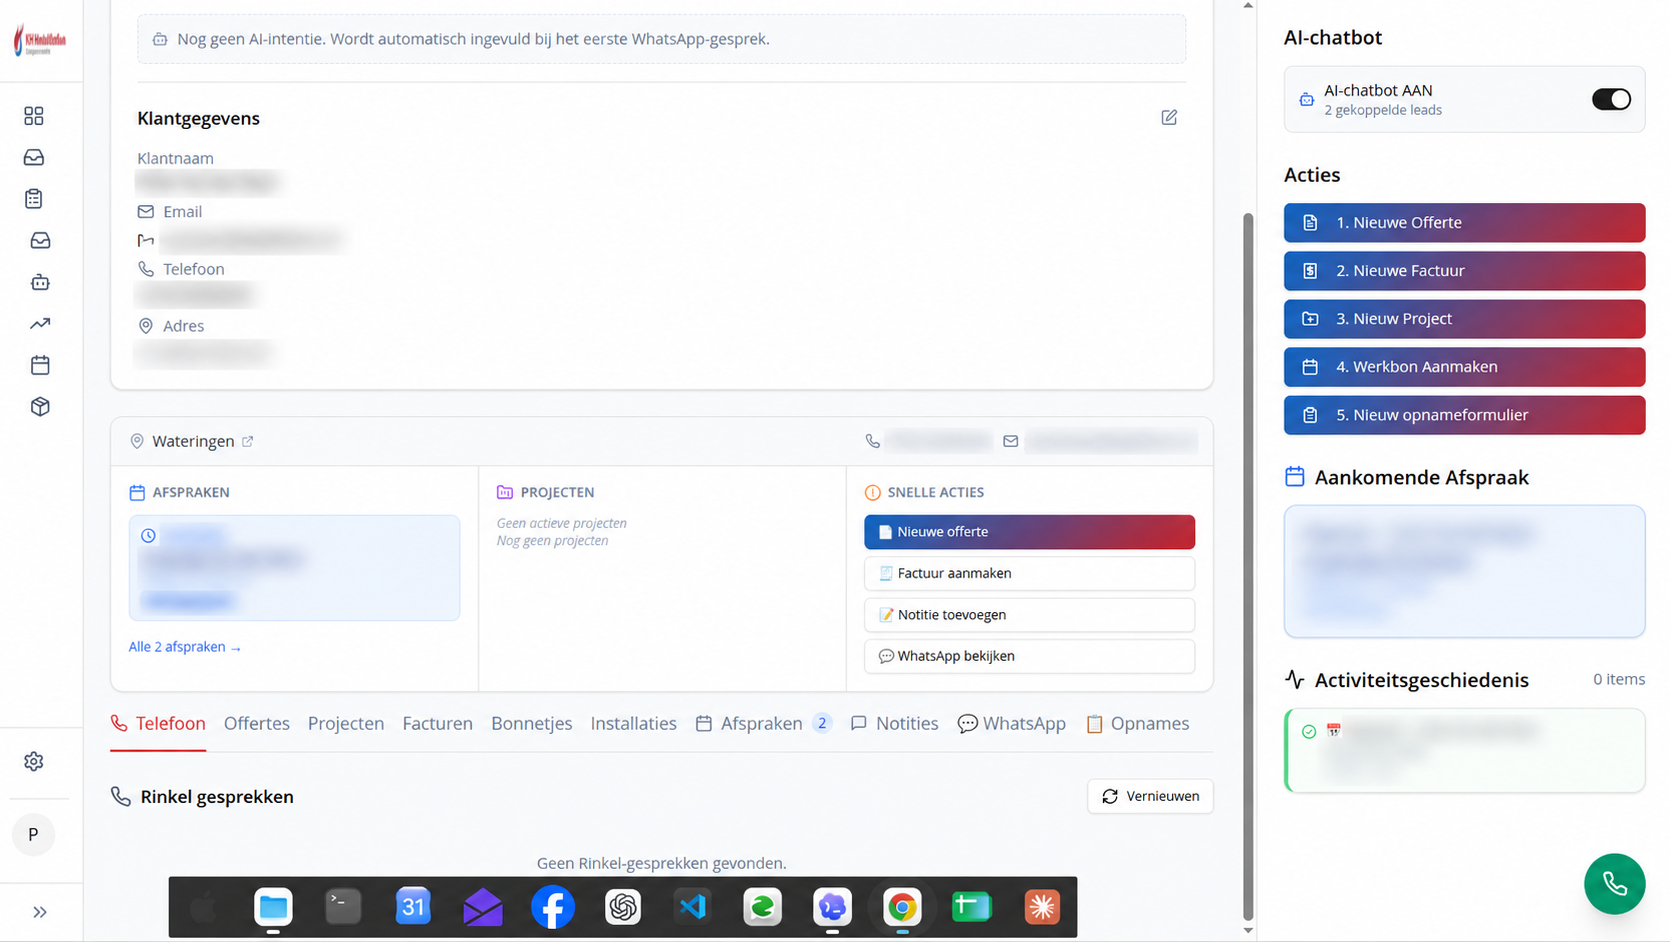The image size is (1670, 942).
Task: Click Notitie toevoegen quick action
Action: coord(1029,615)
